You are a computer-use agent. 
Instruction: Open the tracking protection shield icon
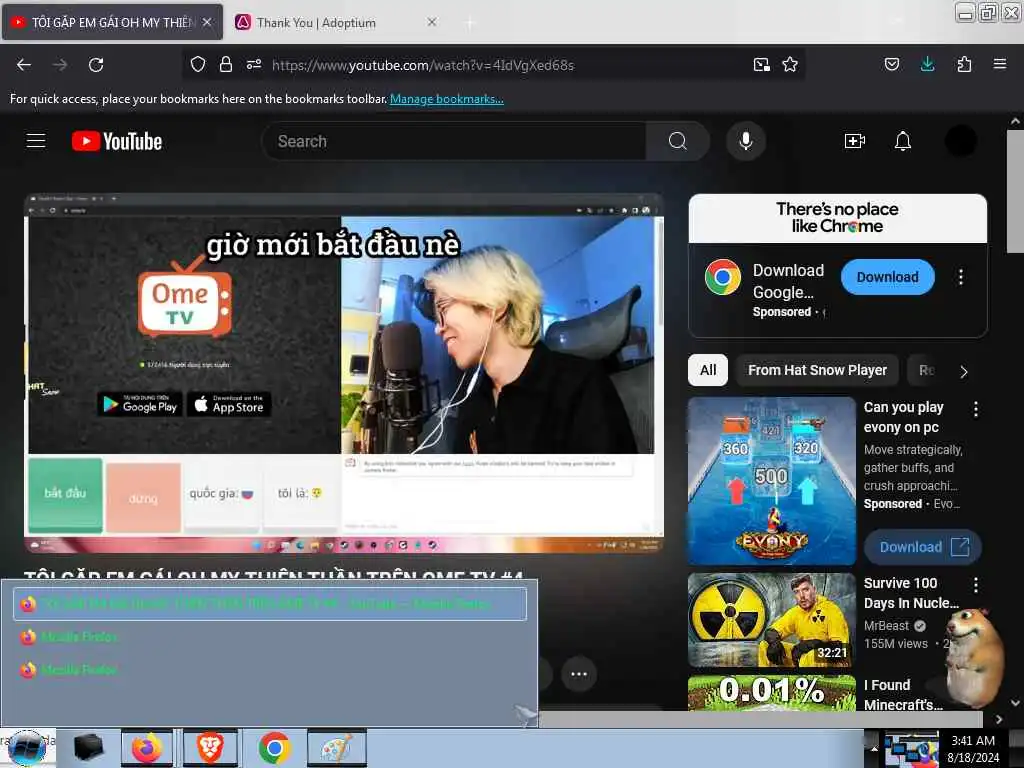tap(198, 64)
